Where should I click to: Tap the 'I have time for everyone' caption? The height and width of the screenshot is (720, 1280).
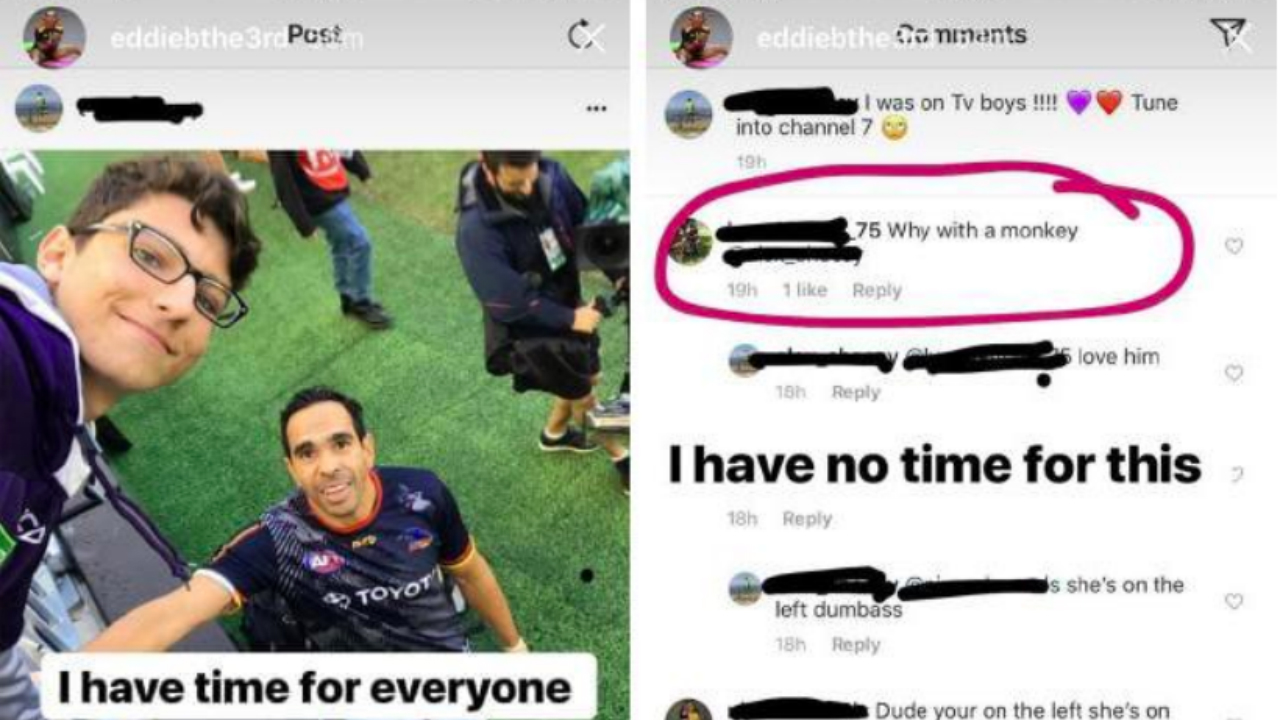tap(316, 687)
